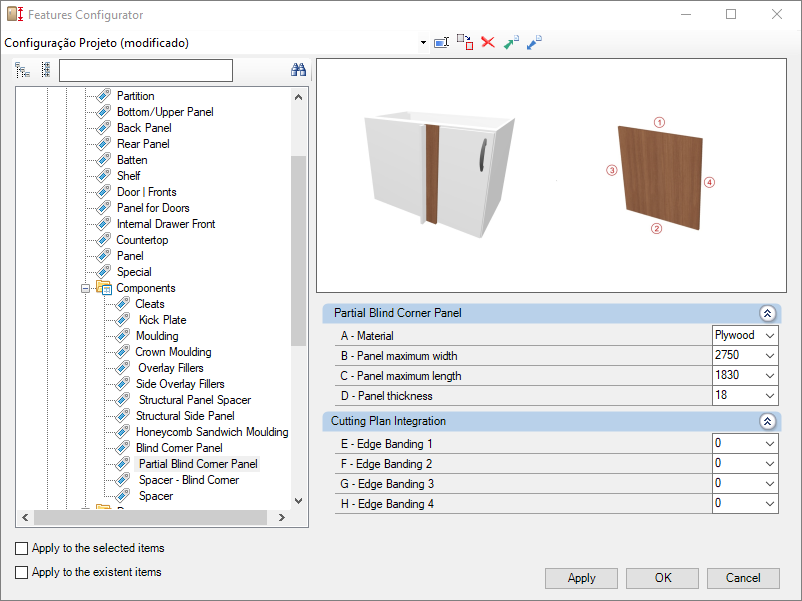The image size is (802, 601).
Task: Click the cabinet preview image
Action: 439,174
